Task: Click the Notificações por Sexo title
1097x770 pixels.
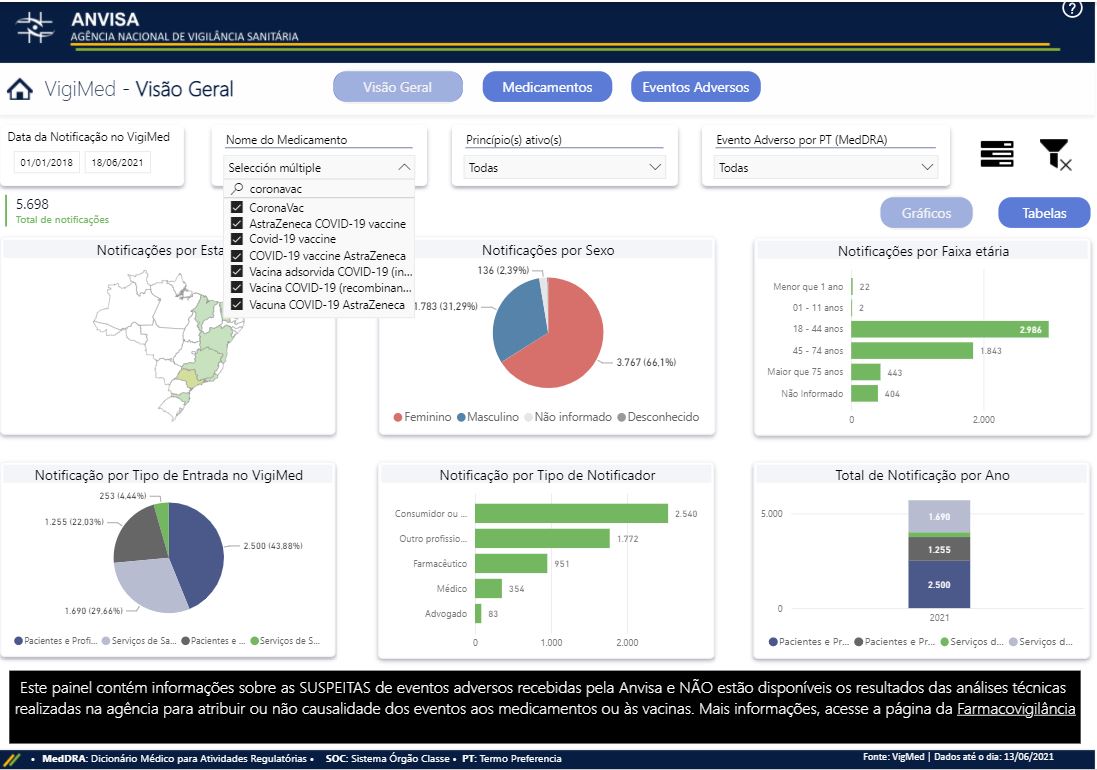Action: pyautogui.click(x=548, y=250)
